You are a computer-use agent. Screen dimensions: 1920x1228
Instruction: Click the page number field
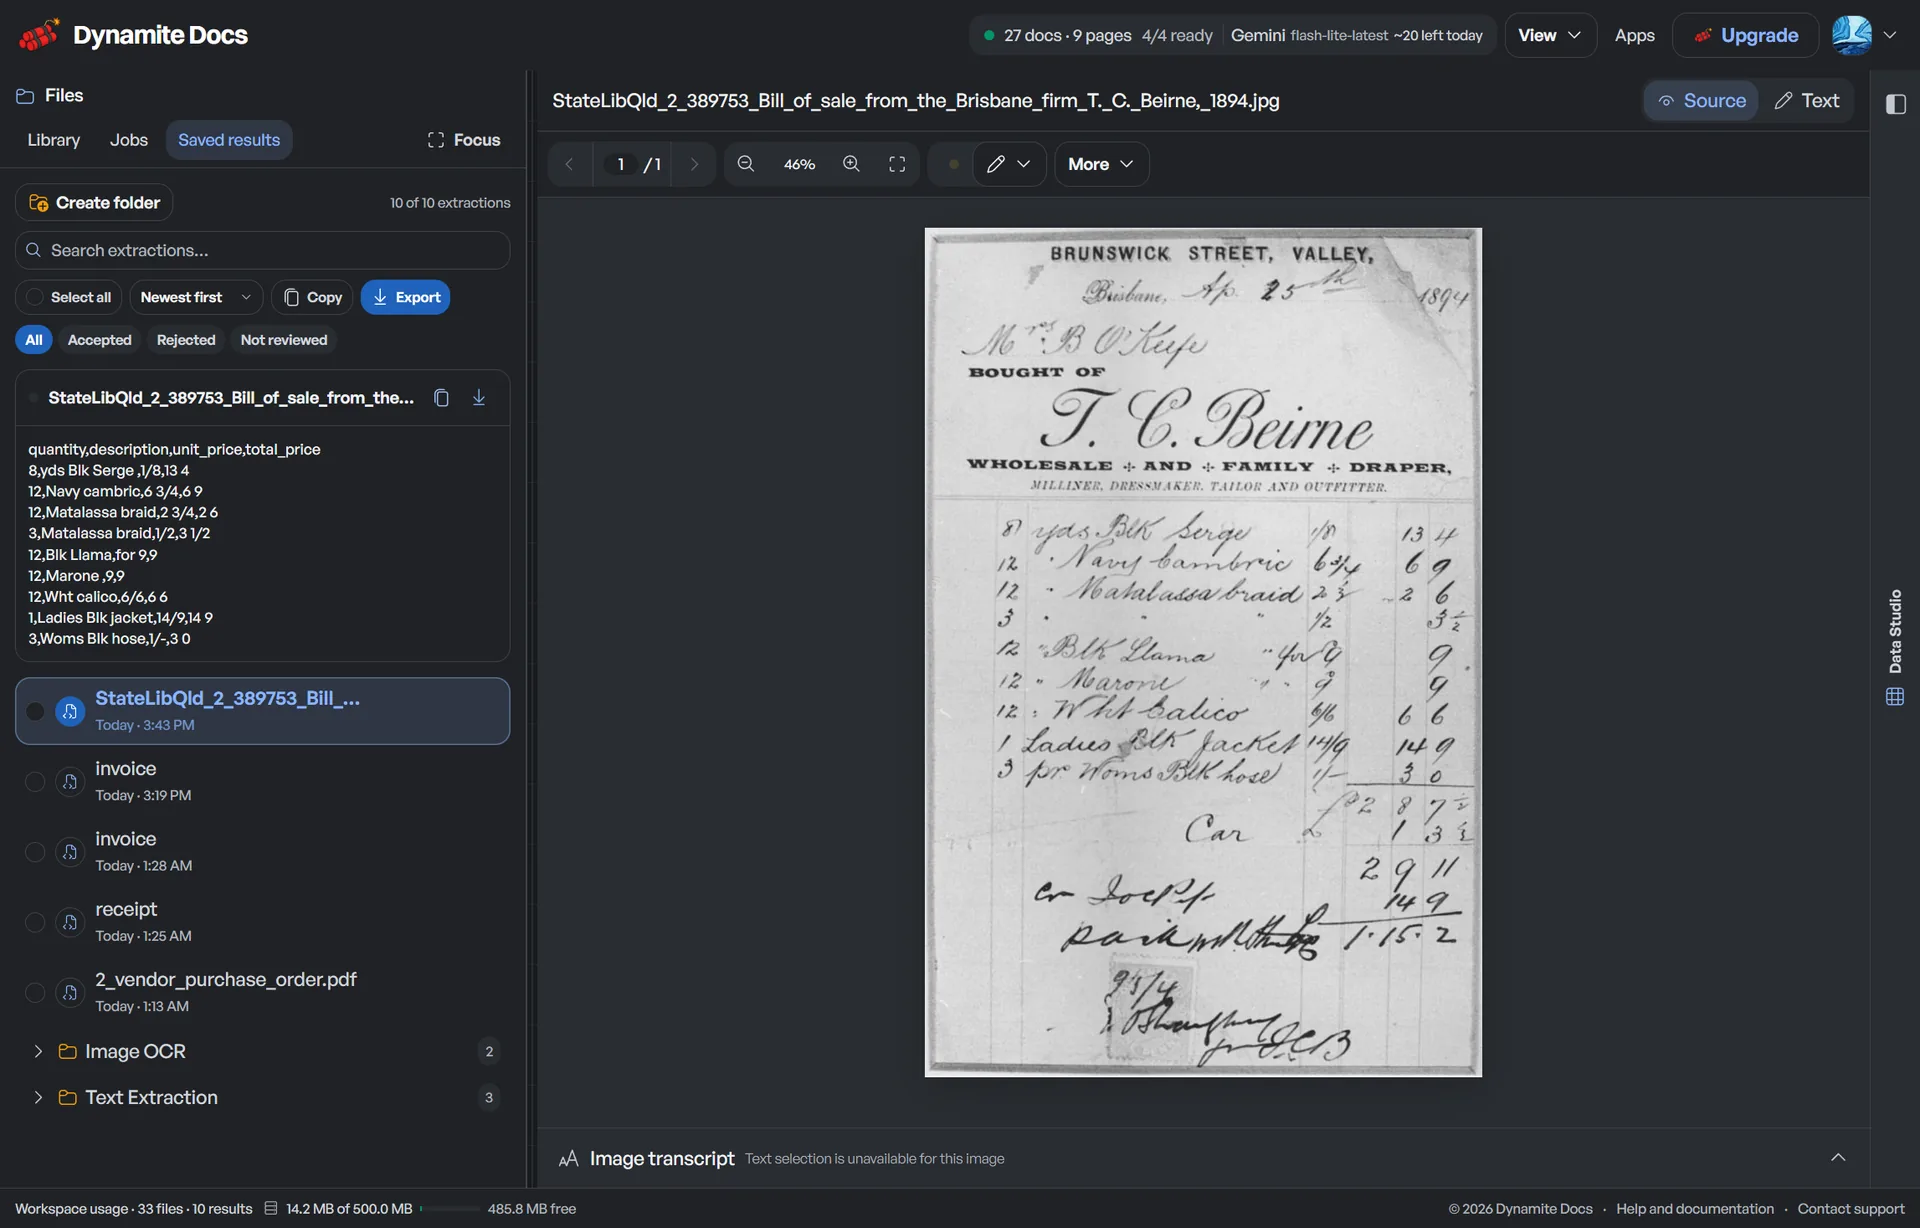pyautogui.click(x=621, y=164)
